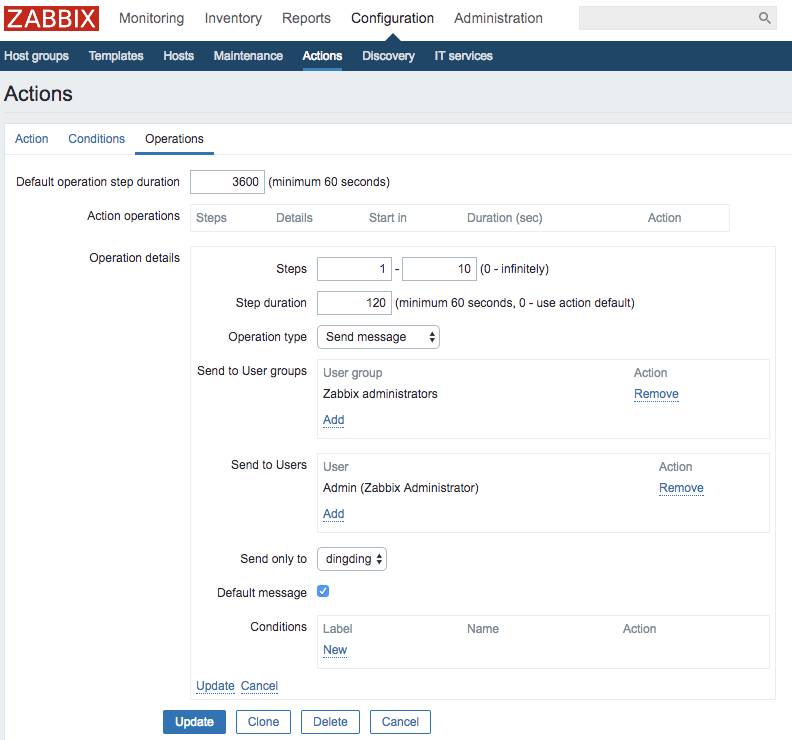This screenshot has width=792, height=740.
Task: Focus the Step duration field showing 120
Action: [x=354, y=303]
